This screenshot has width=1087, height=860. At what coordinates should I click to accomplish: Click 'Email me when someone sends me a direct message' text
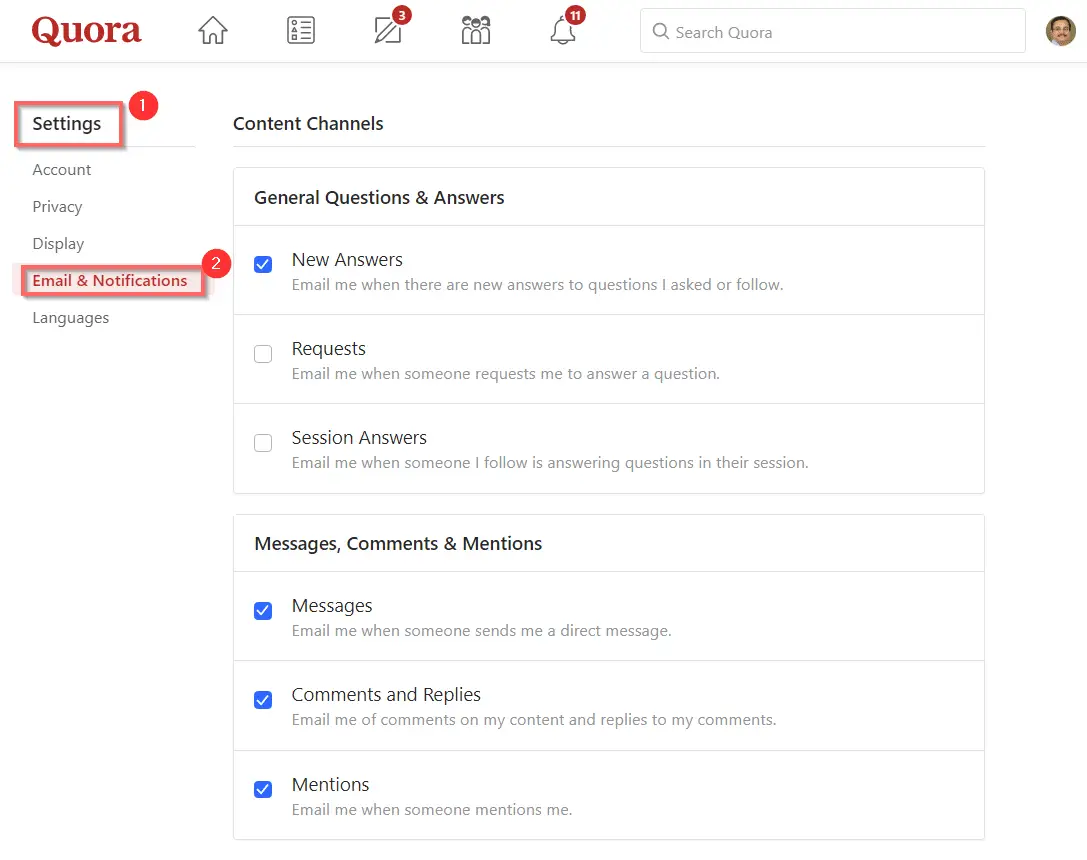[481, 631]
